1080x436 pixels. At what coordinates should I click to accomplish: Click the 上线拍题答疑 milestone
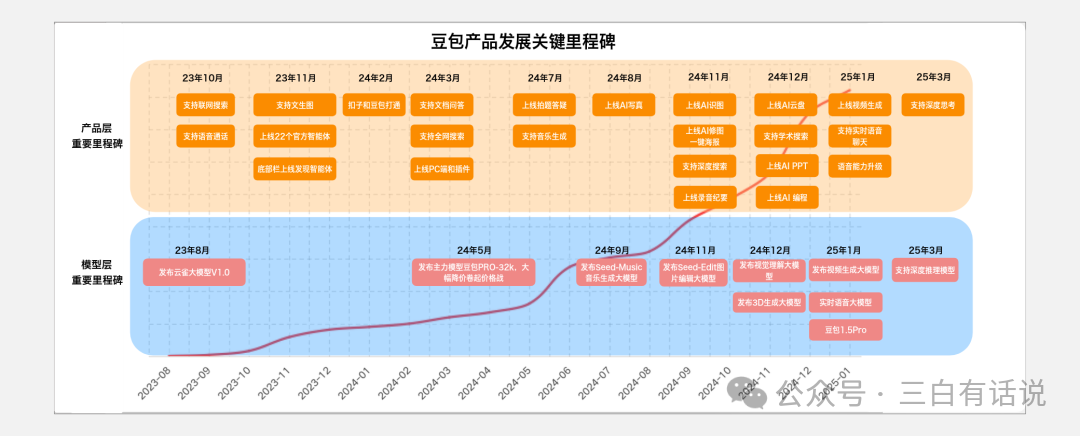coord(544,105)
